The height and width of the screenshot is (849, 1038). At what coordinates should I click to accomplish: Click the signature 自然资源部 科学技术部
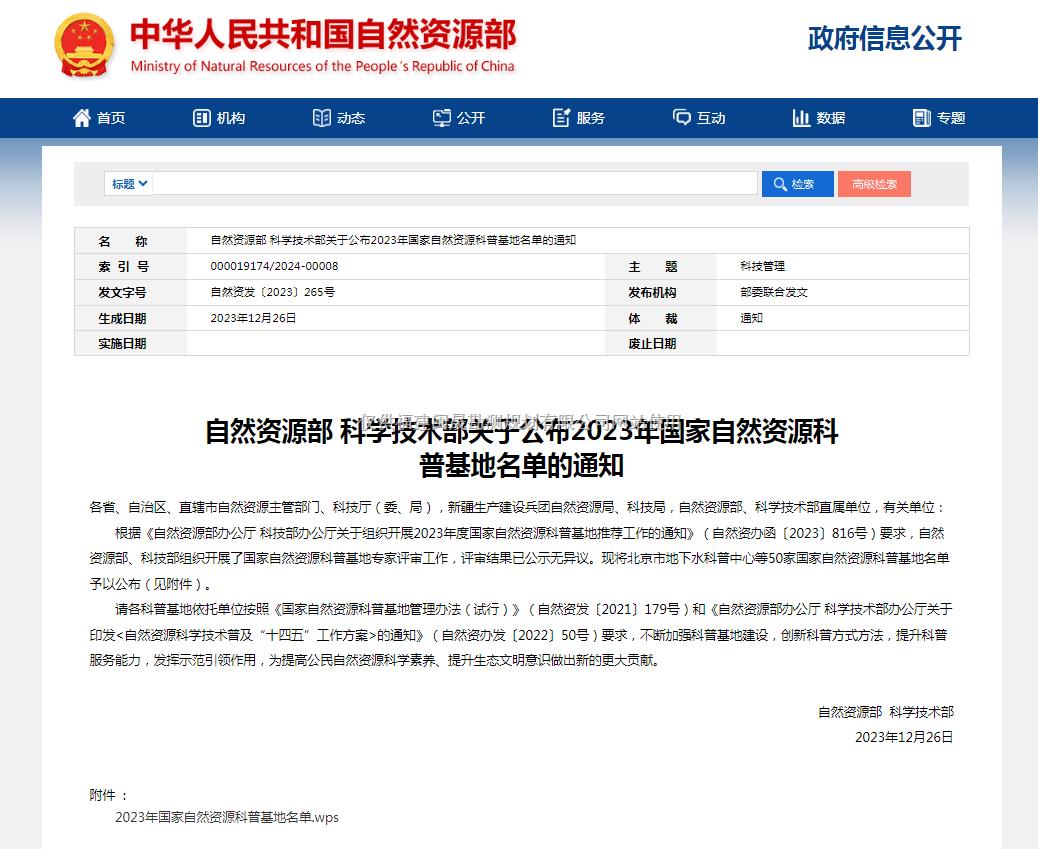click(886, 712)
